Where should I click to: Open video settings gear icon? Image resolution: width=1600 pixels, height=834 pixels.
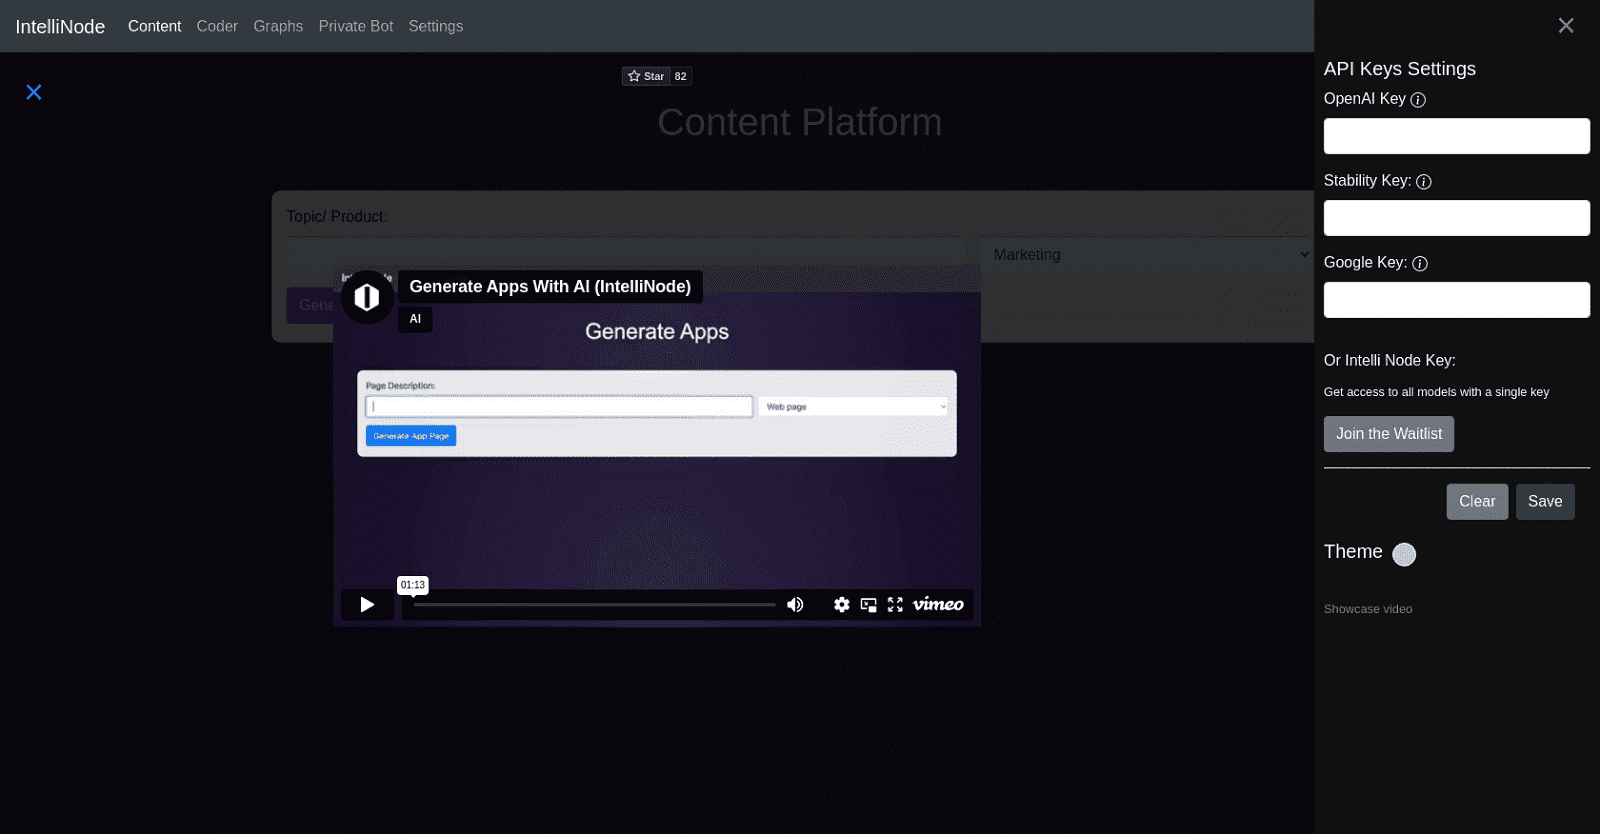tap(842, 605)
